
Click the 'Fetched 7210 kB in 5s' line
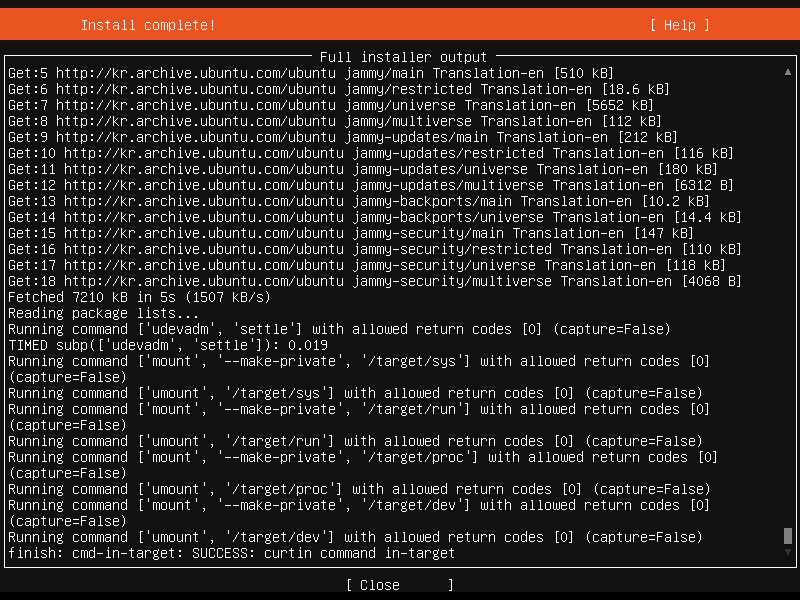pyautogui.click(x=139, y=297)
